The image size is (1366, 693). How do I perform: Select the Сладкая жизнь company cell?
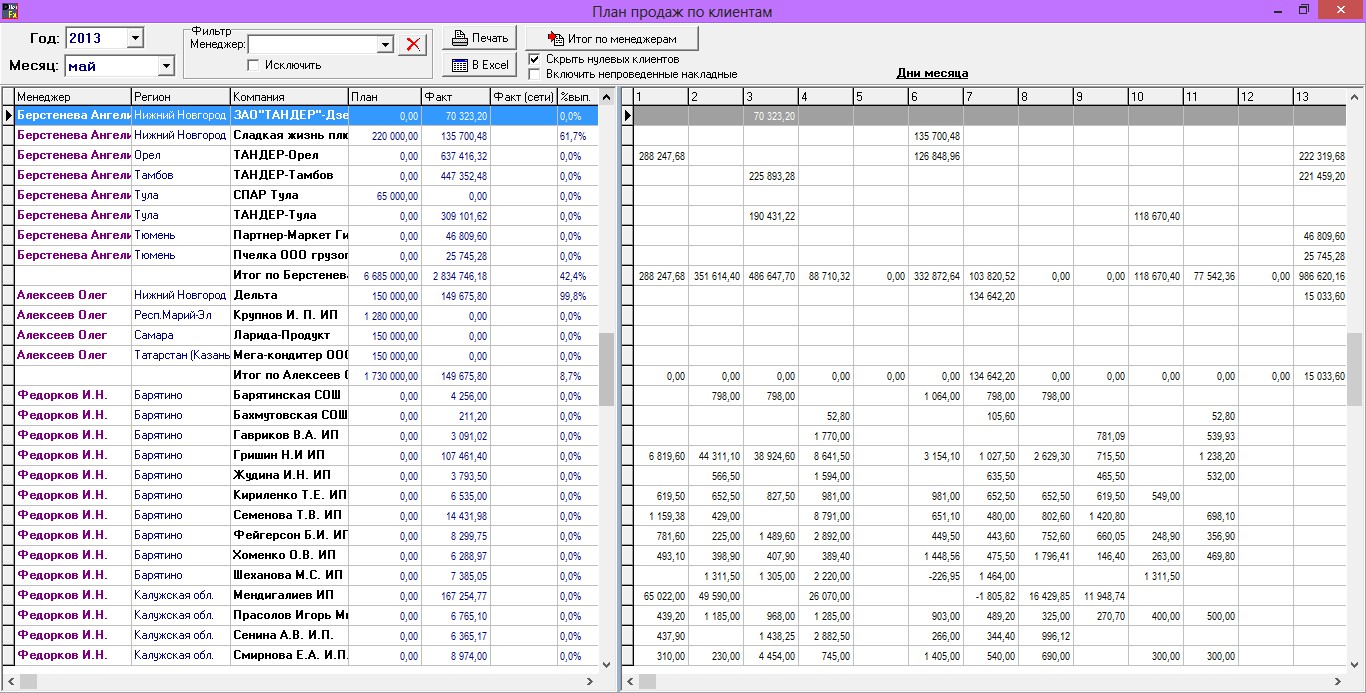tap(289, 136)
